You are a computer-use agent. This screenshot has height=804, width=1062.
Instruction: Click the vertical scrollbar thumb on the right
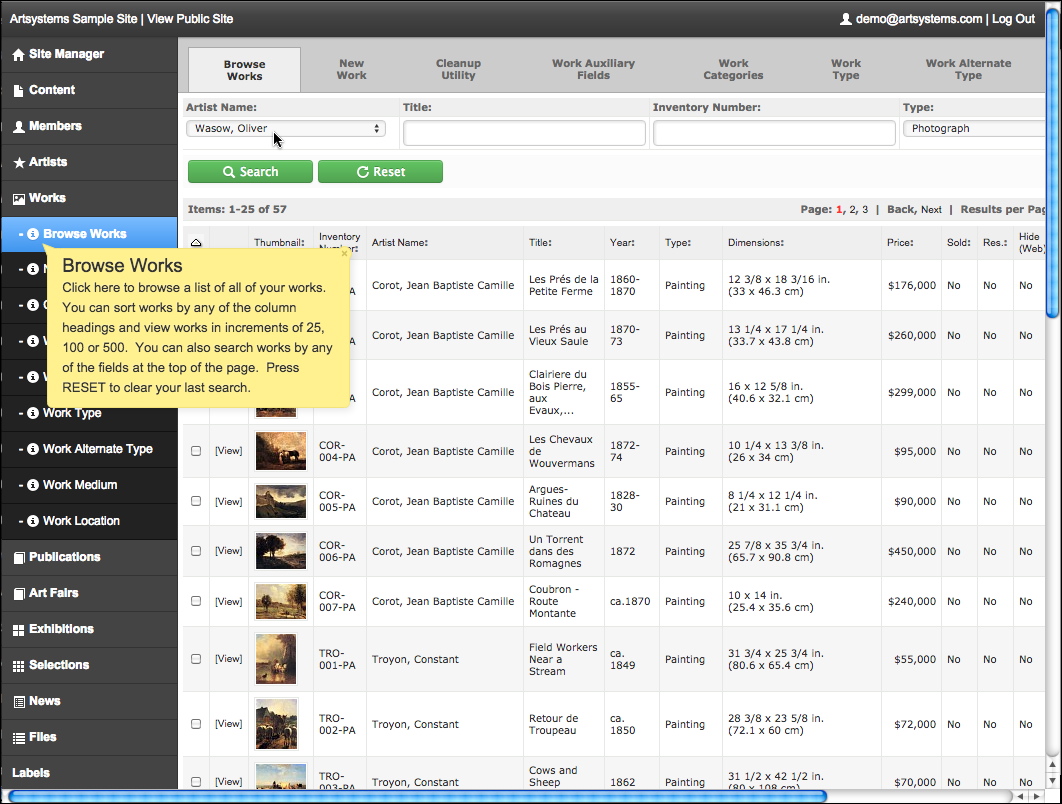[1053, 163]
